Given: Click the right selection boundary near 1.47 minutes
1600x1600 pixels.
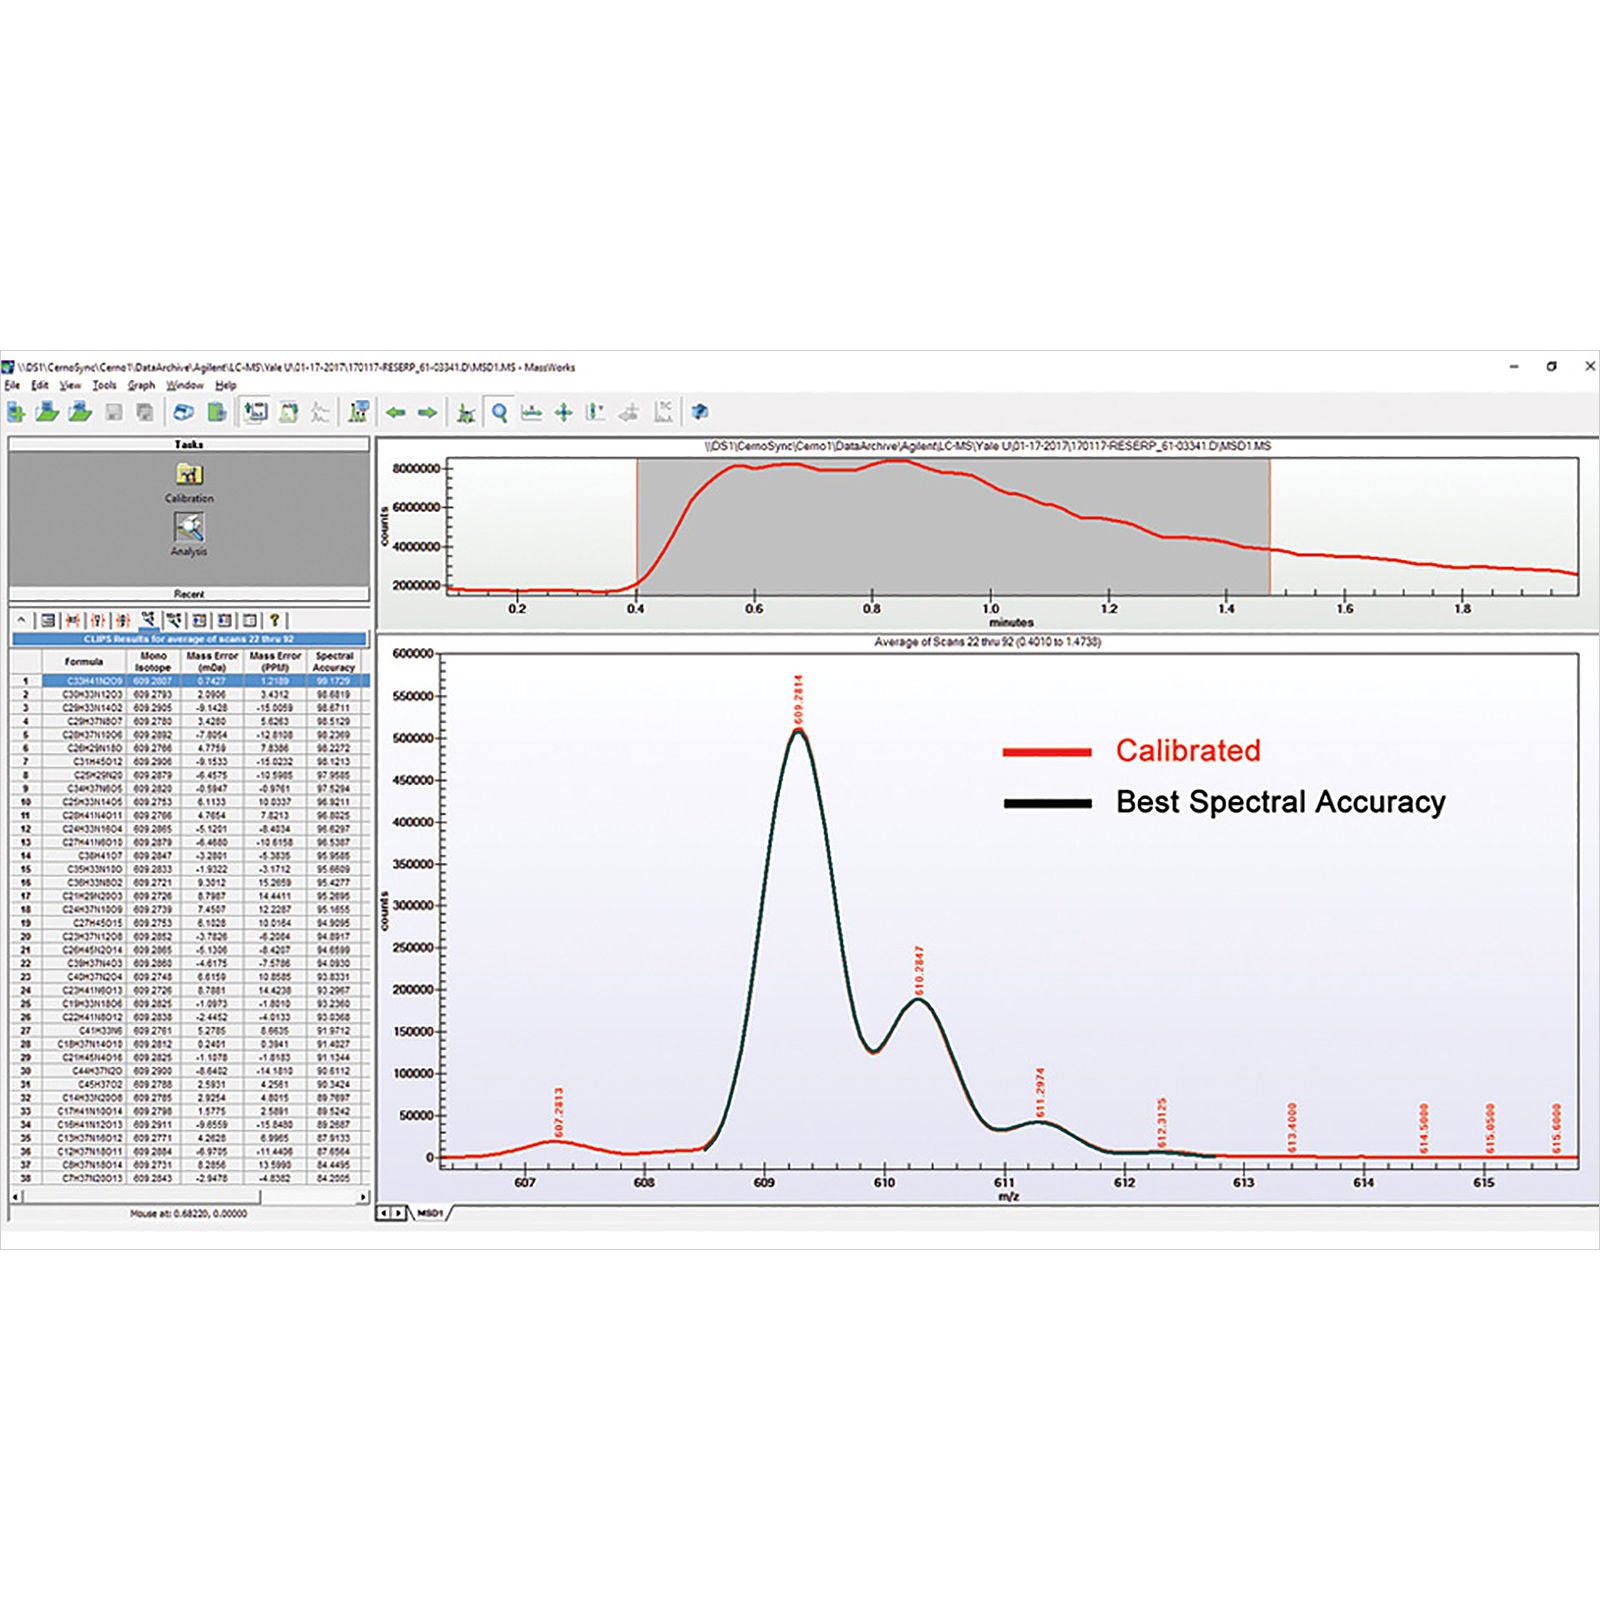Looking at the screenshot, I should pos(1270,527).
